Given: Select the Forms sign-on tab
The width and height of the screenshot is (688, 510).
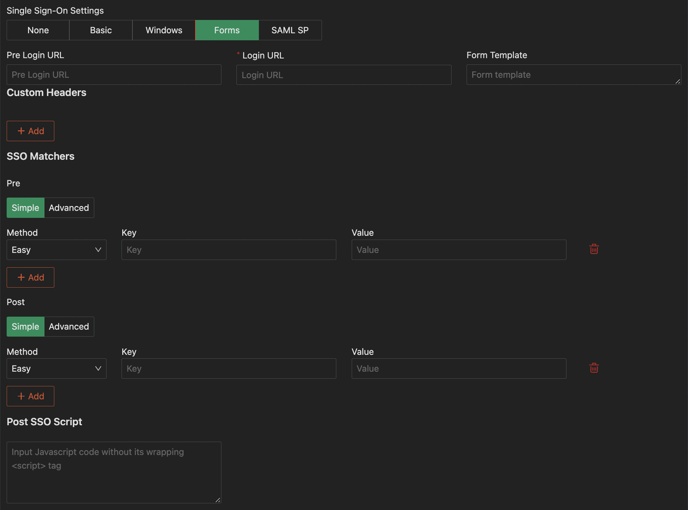Looking at the screenshot, I should coord(227,30).
